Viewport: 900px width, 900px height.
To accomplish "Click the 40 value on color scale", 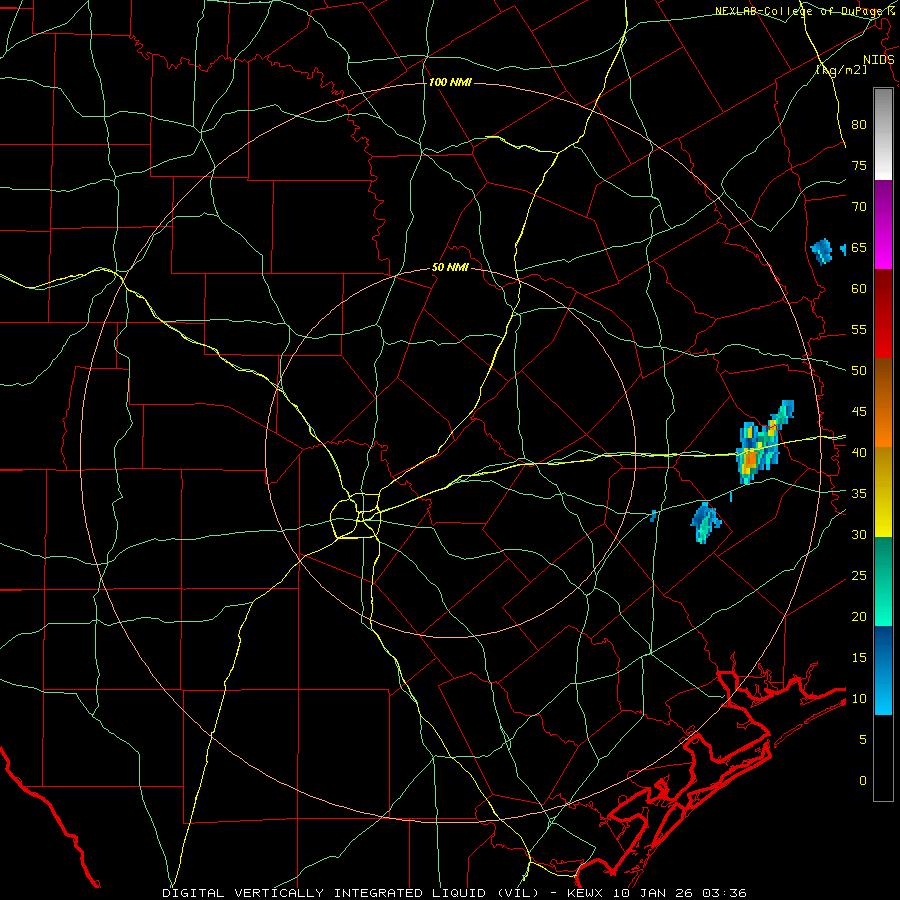I will tap(859, 453).
